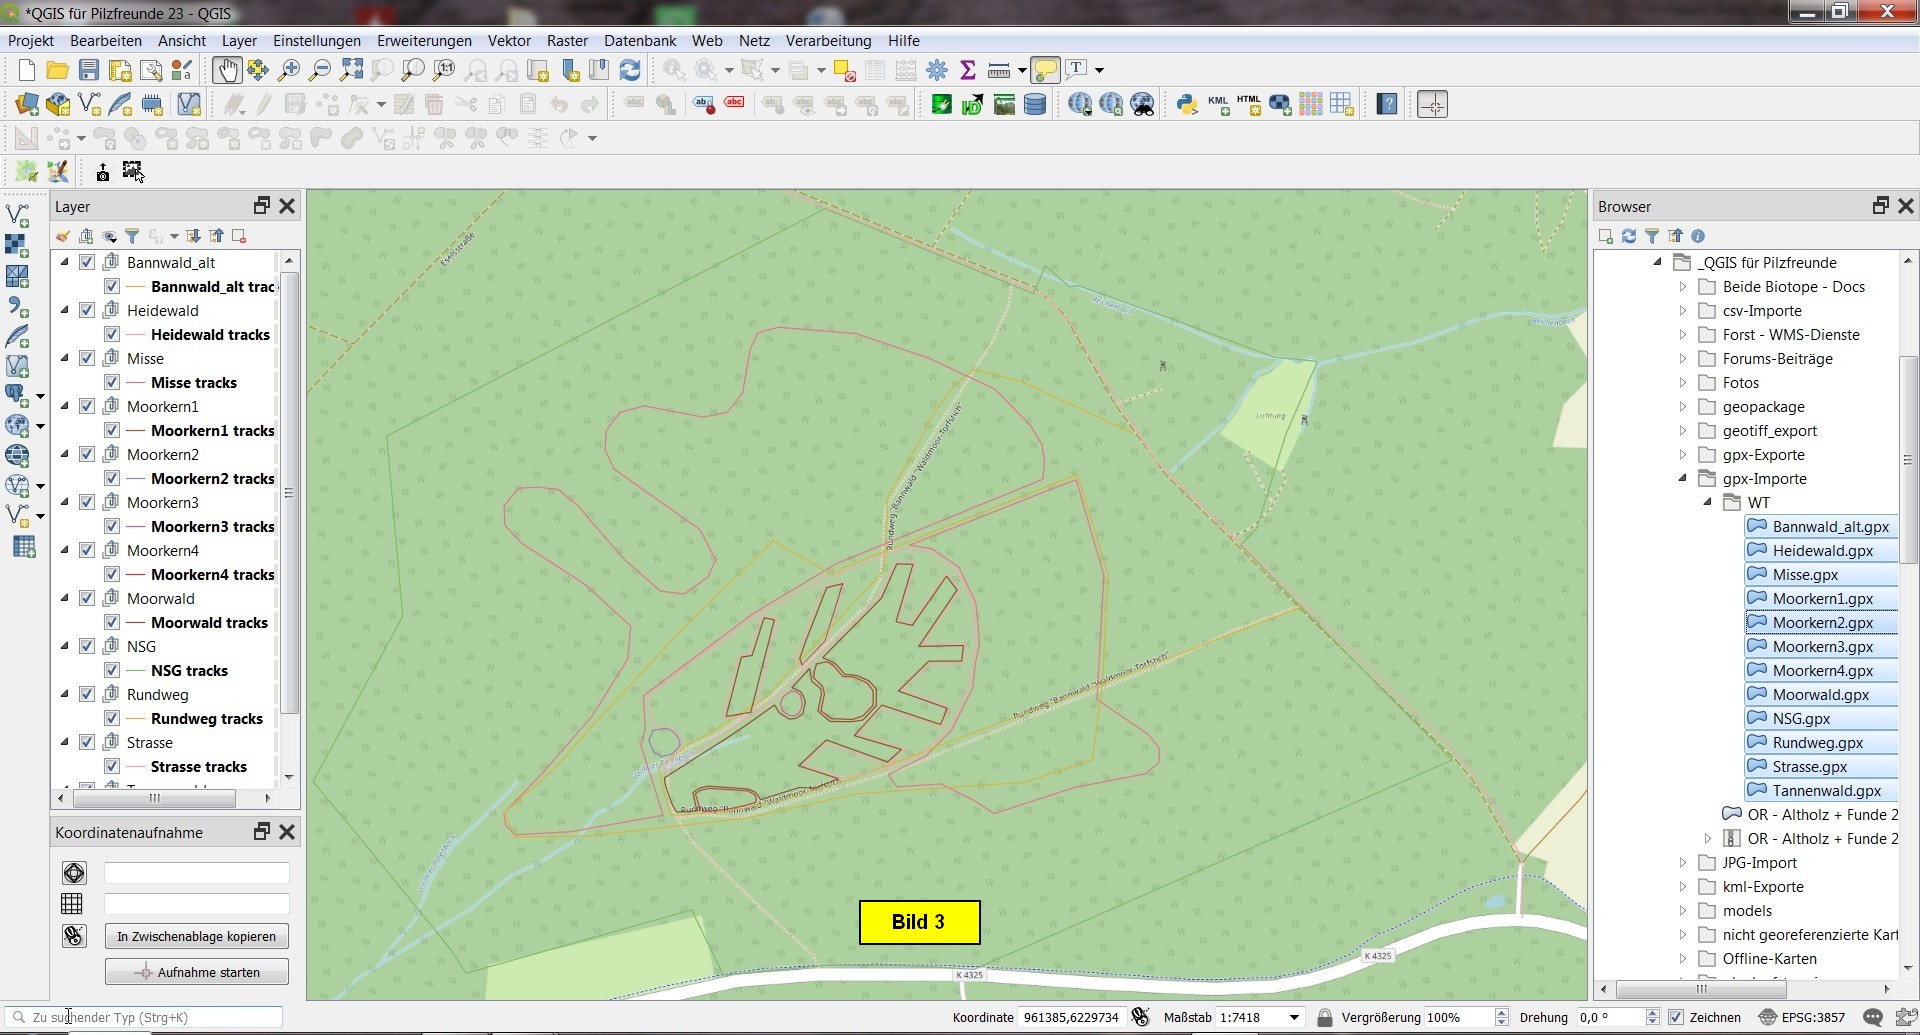
Task: Open statistical summary sigma icon
Action: (x=967, y=70)
